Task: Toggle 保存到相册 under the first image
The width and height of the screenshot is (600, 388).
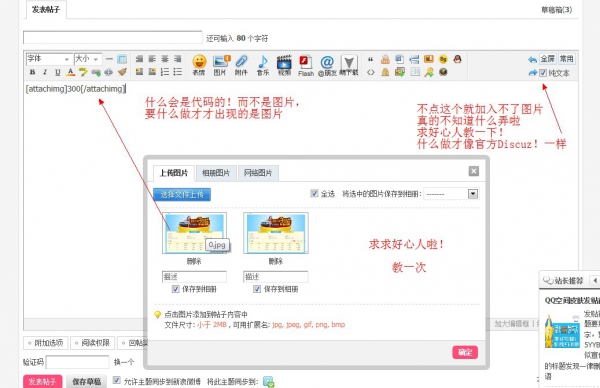Action: [x=176, y=289]
